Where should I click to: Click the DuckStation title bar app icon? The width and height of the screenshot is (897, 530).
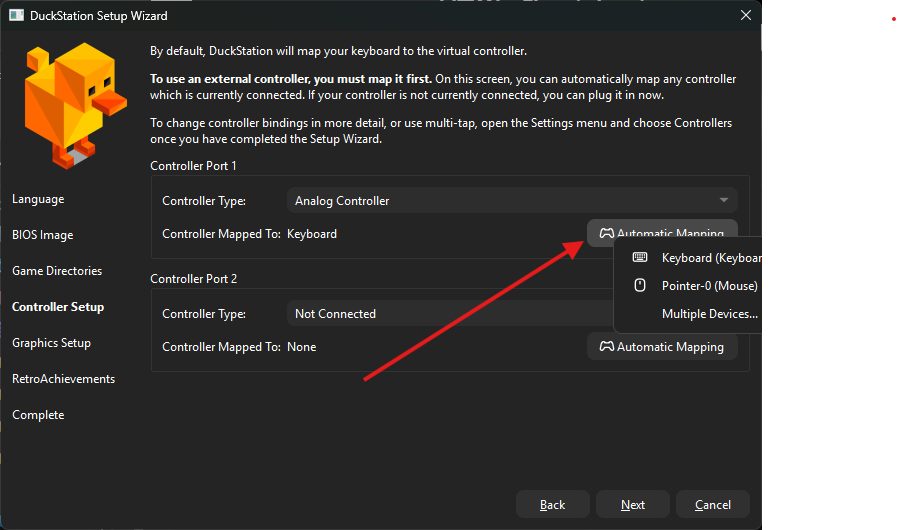click(x=16, y=16)
